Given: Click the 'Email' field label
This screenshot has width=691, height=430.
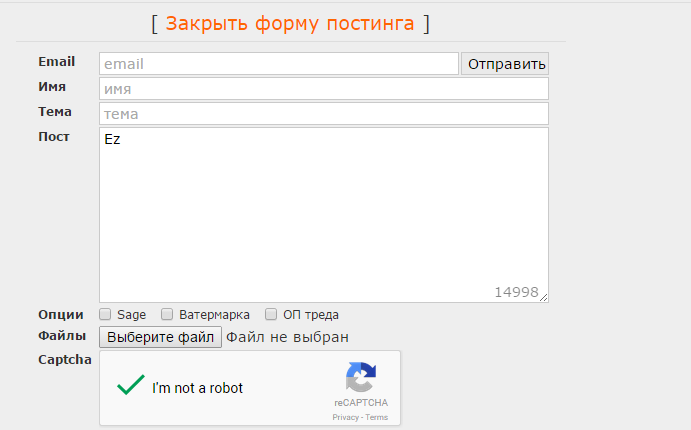Looking at the screenshot, I should (56, 62).
